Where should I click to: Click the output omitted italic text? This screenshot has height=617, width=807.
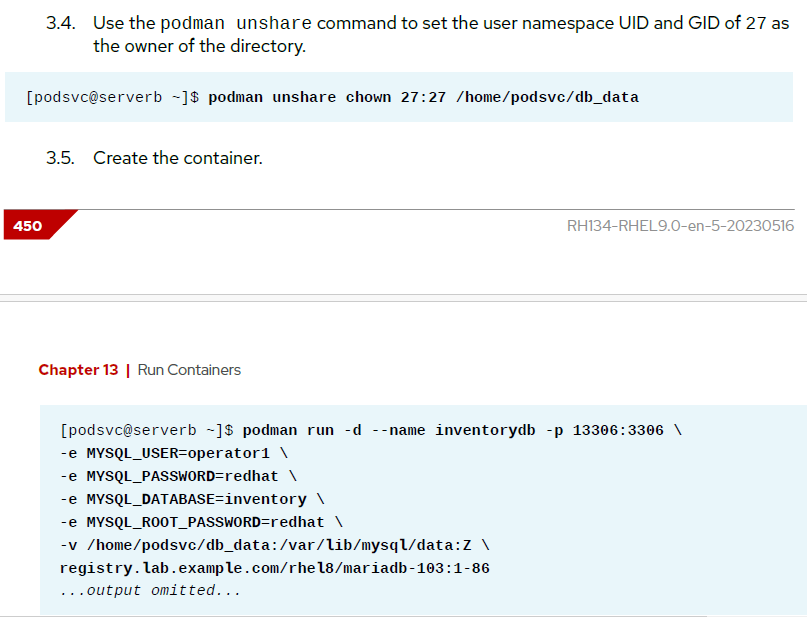click(x=150, y=590)
